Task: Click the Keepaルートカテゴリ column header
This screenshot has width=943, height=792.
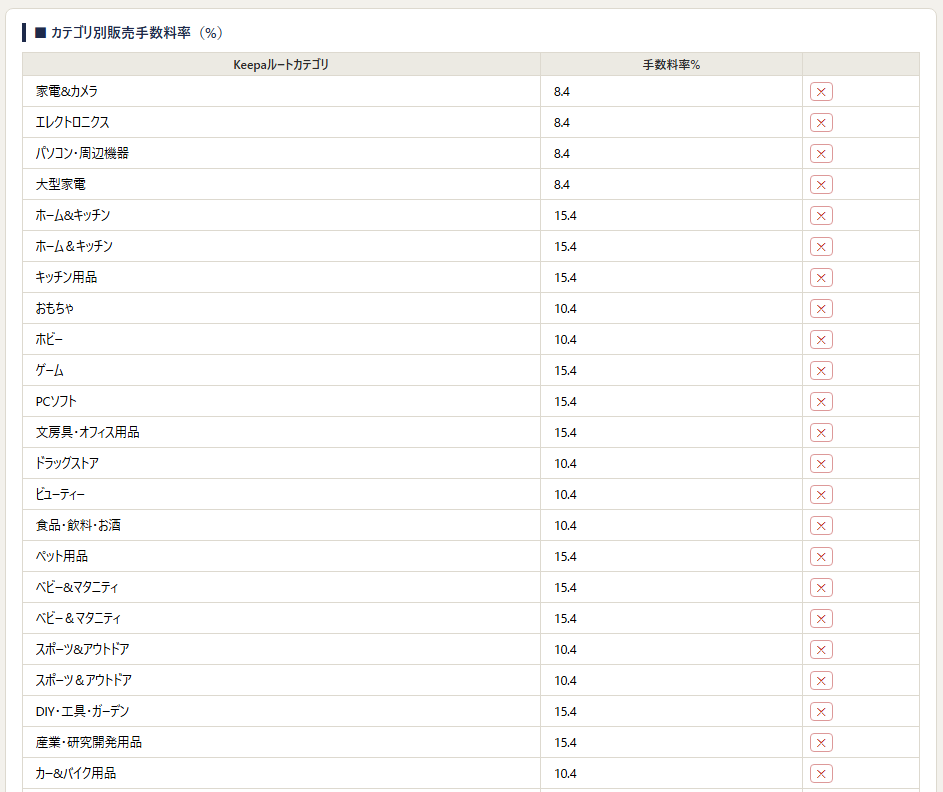Action: coord(281,64)
